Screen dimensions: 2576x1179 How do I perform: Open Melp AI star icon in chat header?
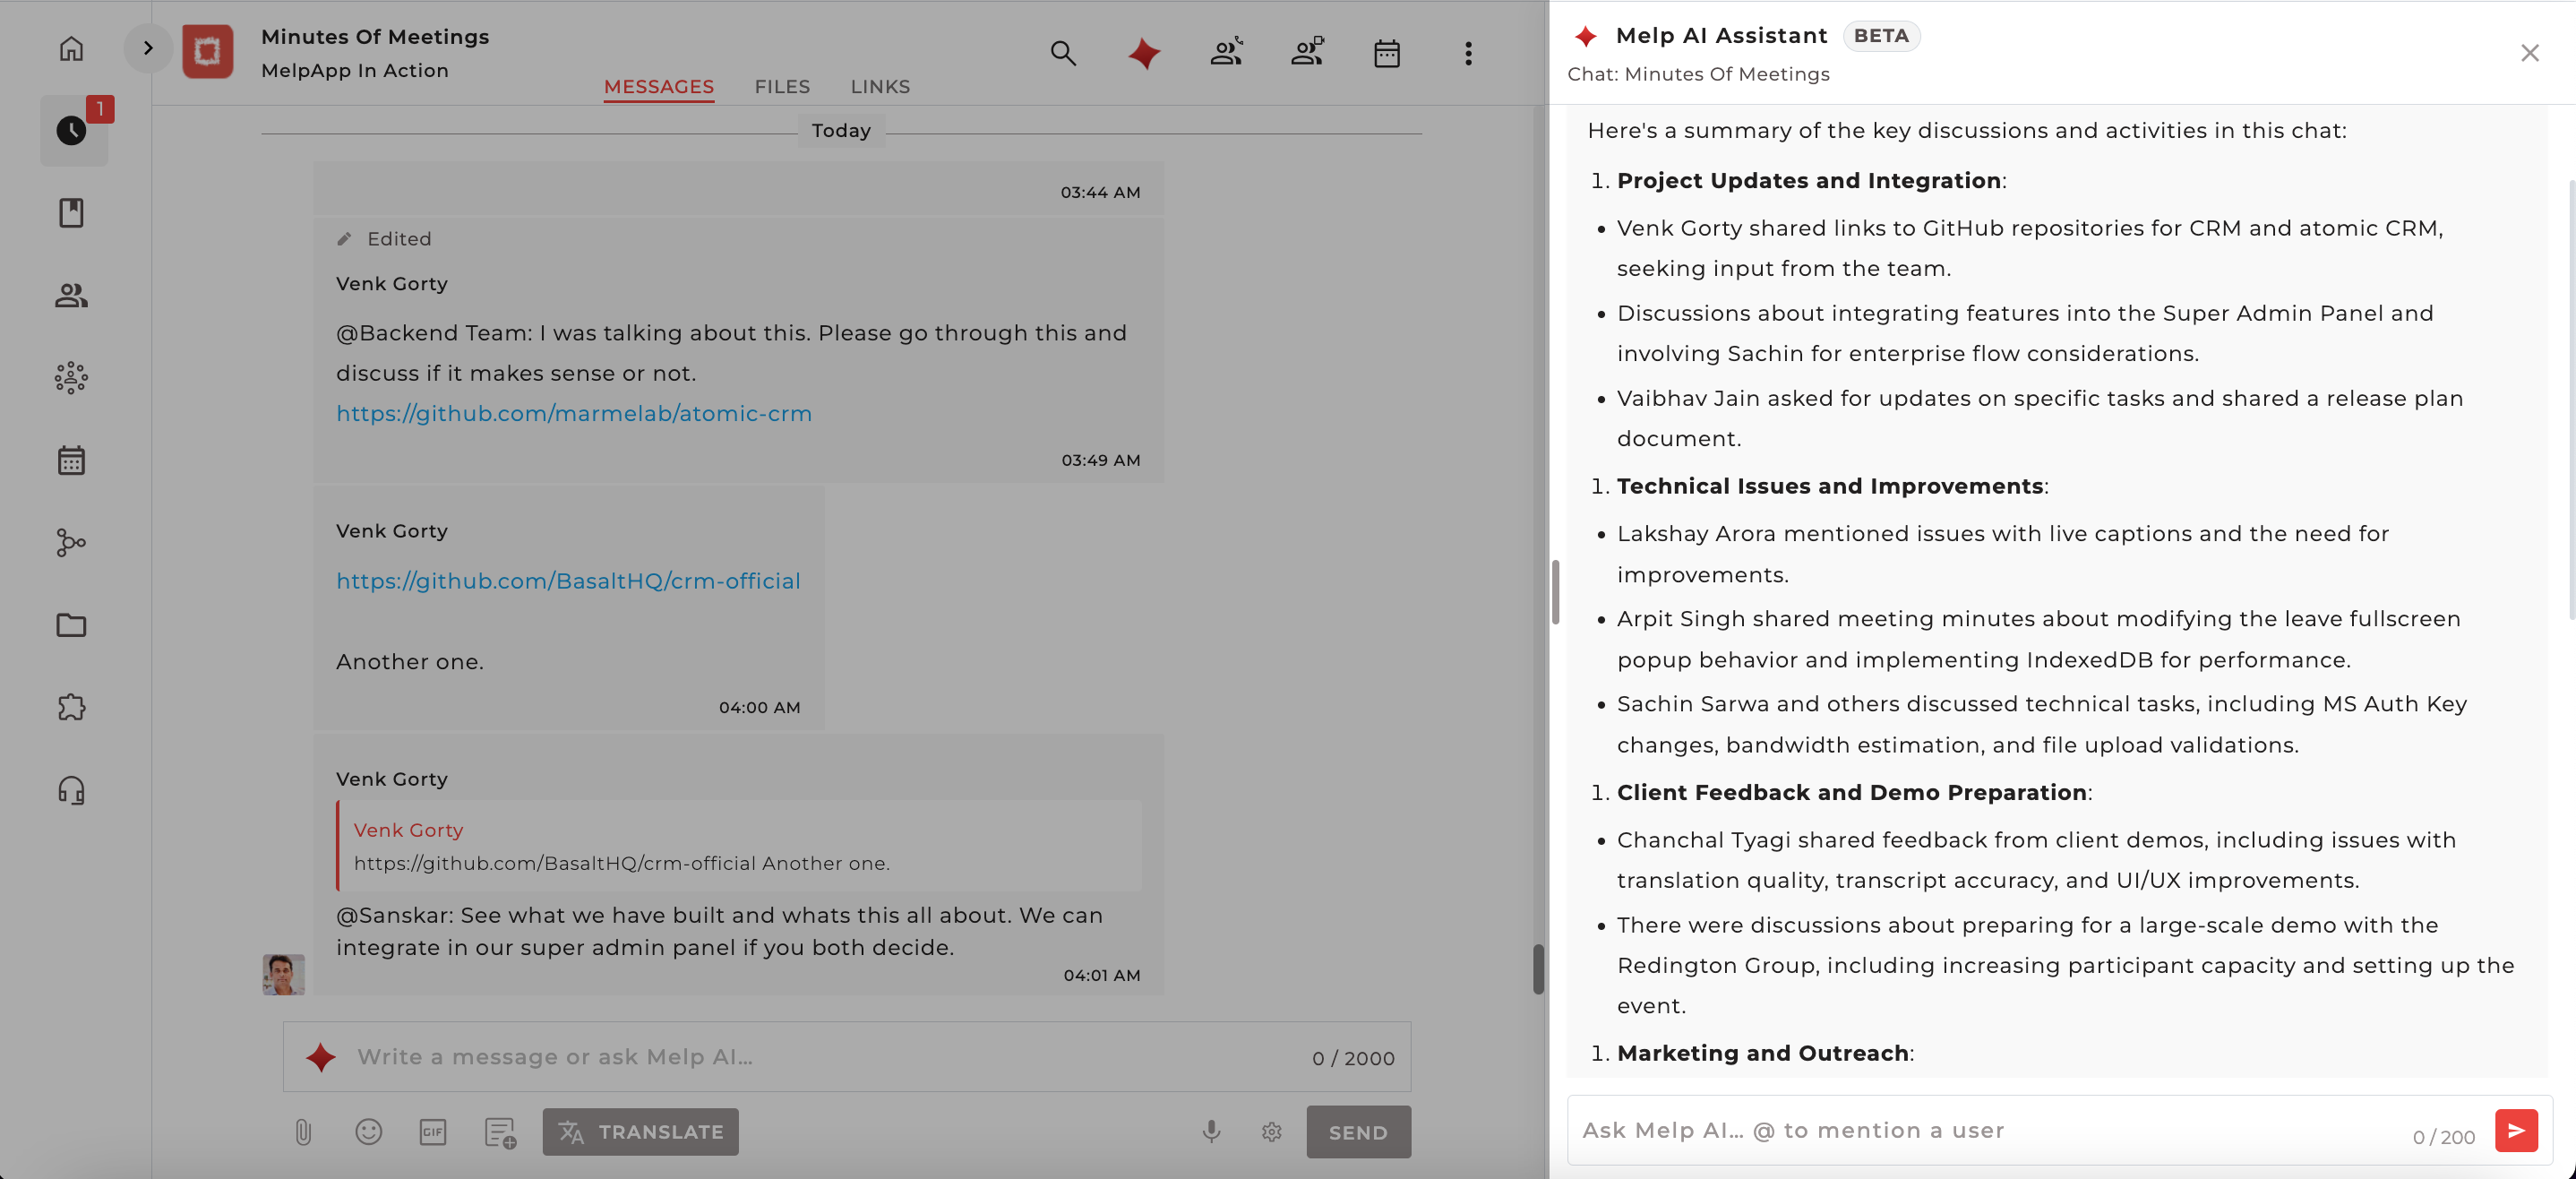click(1144, 53)
